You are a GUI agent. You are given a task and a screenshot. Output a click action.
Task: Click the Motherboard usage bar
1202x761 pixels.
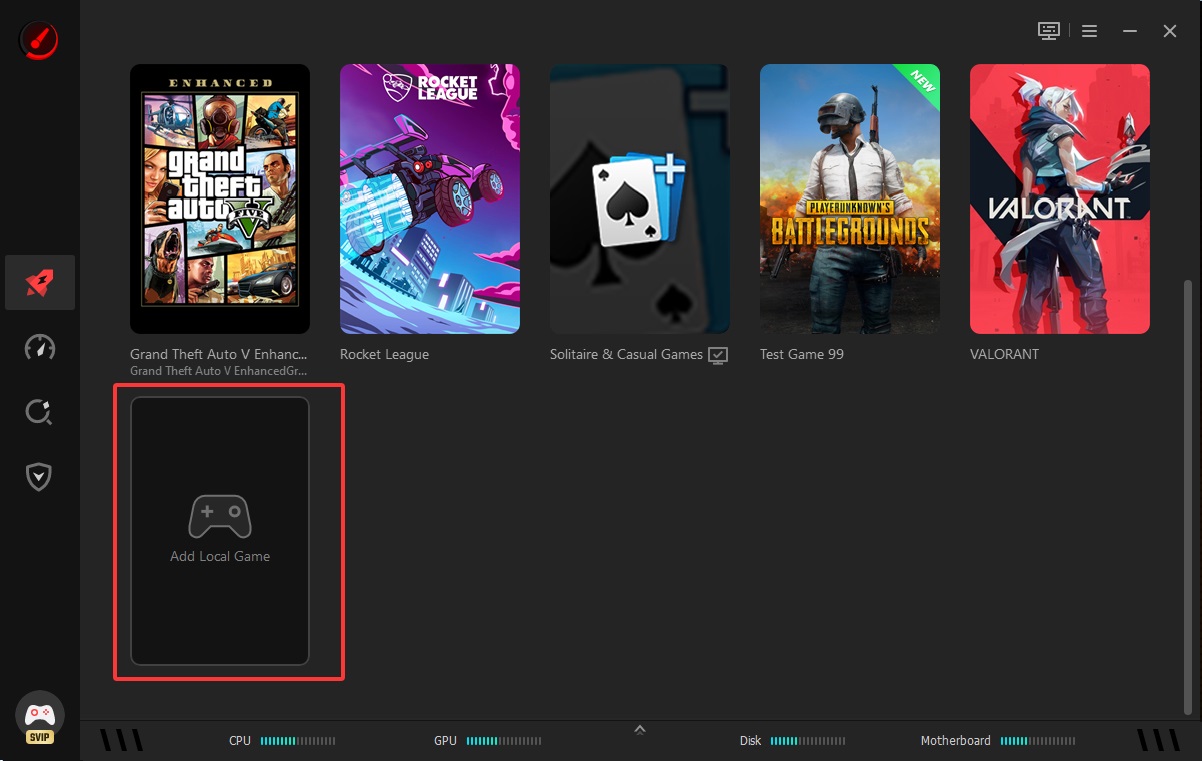[x=1037, y=741]
